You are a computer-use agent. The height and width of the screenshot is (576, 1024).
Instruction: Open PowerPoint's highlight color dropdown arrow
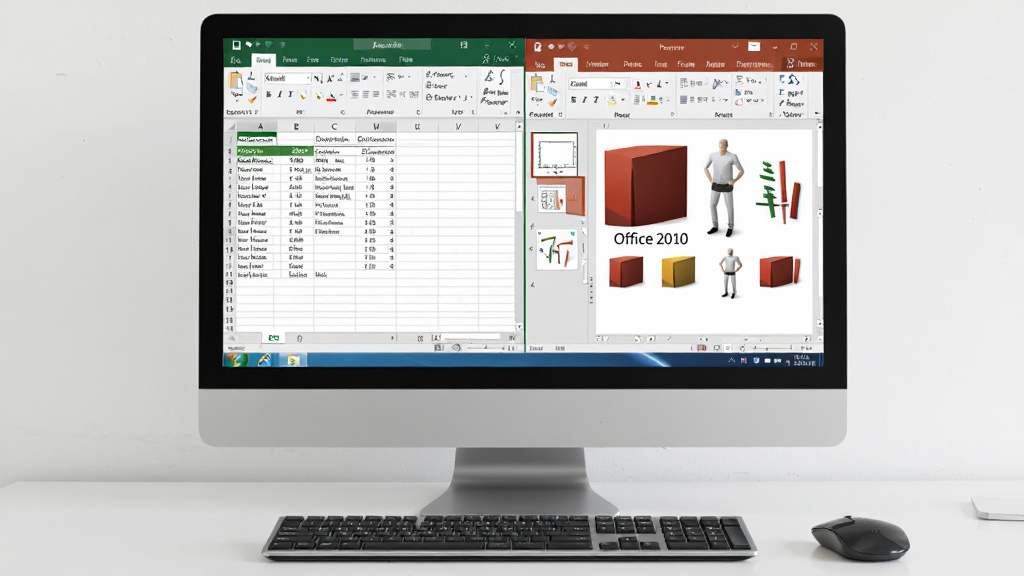[x=622, y=100]
